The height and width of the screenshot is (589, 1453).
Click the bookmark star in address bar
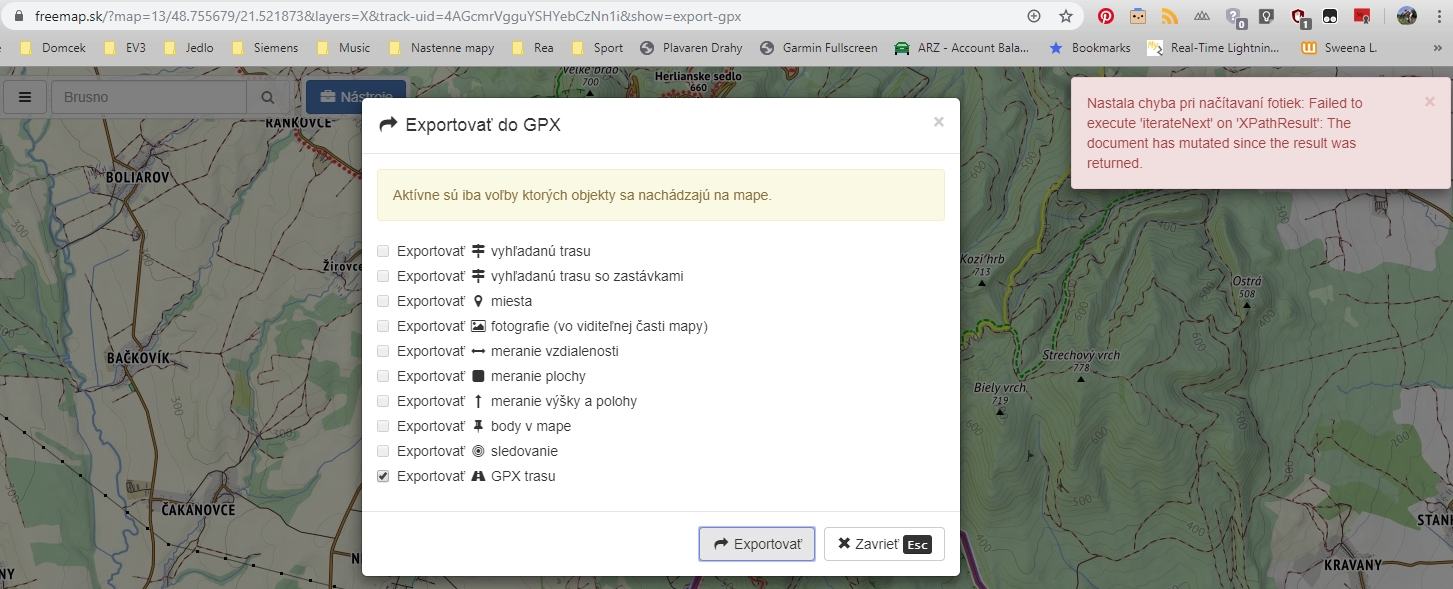tap(1064, 16)
